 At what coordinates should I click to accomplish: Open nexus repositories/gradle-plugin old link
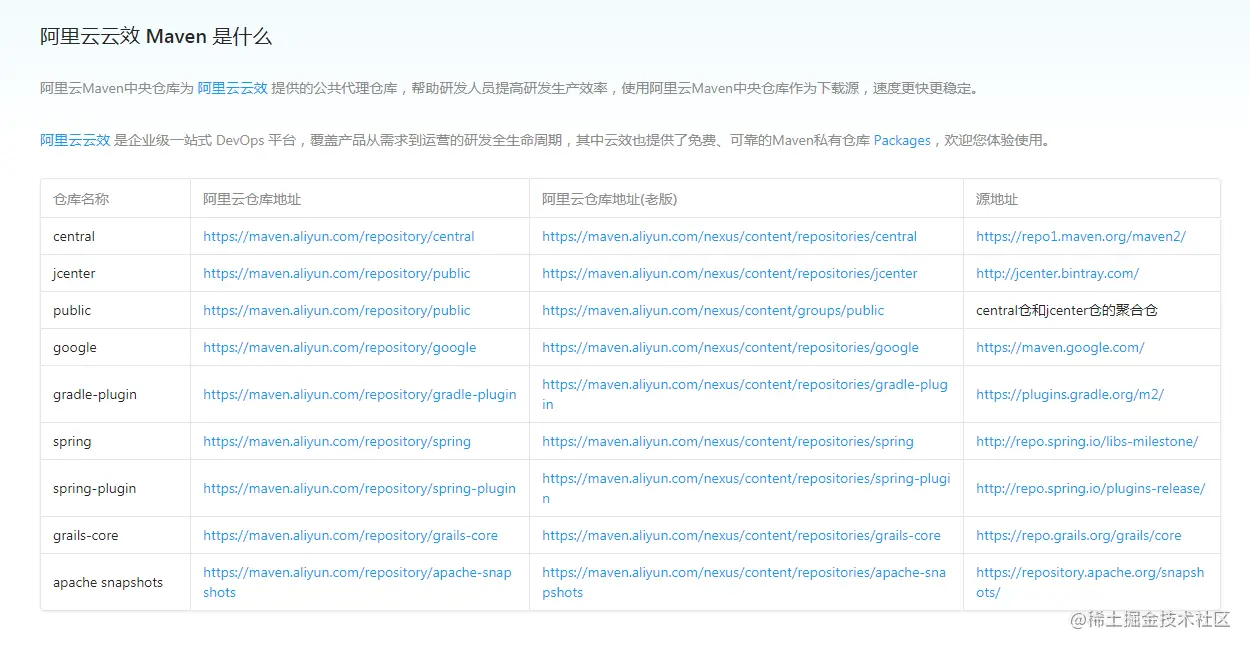click(x=745, y=395)
